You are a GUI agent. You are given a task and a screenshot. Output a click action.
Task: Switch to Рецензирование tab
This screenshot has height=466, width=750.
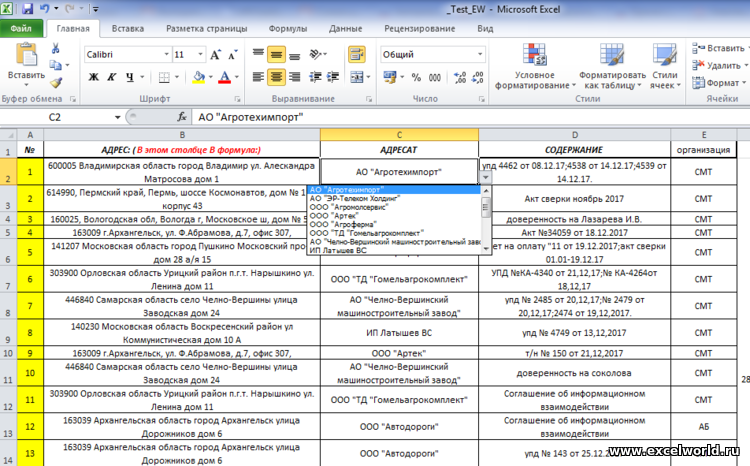pyautogui.click(x=419, y=29)
